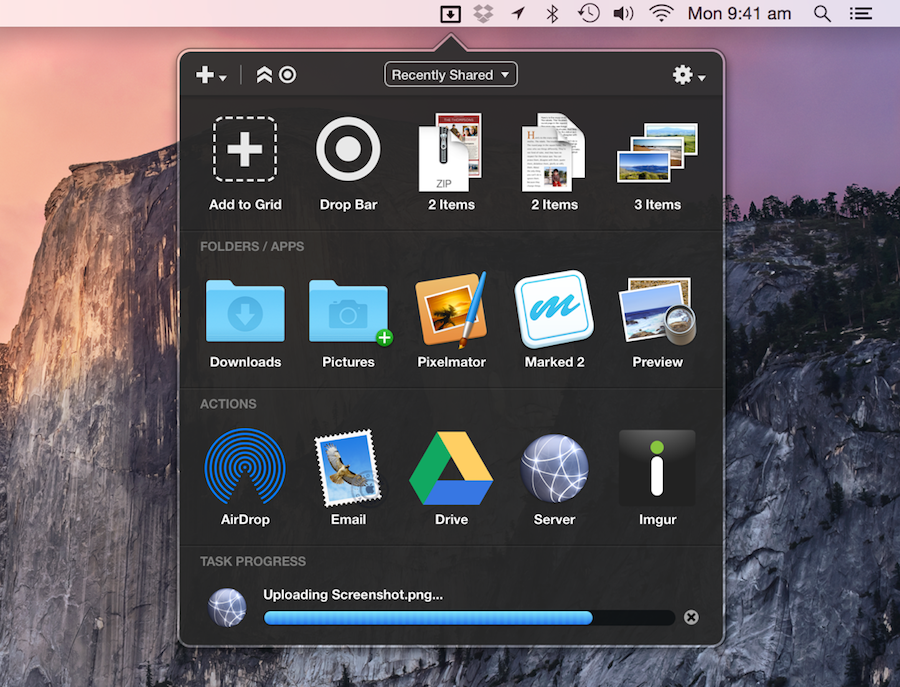The width and height of the screenshot is (900, 687).
Task: Click the Add to Grid dashed box
Action: [245, 149]
